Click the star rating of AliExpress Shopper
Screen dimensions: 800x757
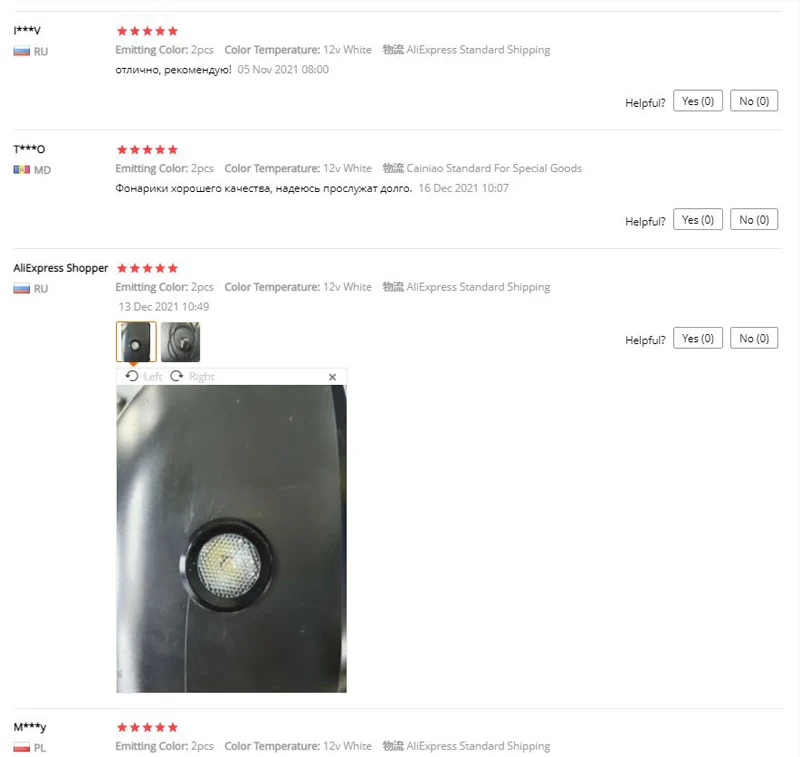point(147,268)
